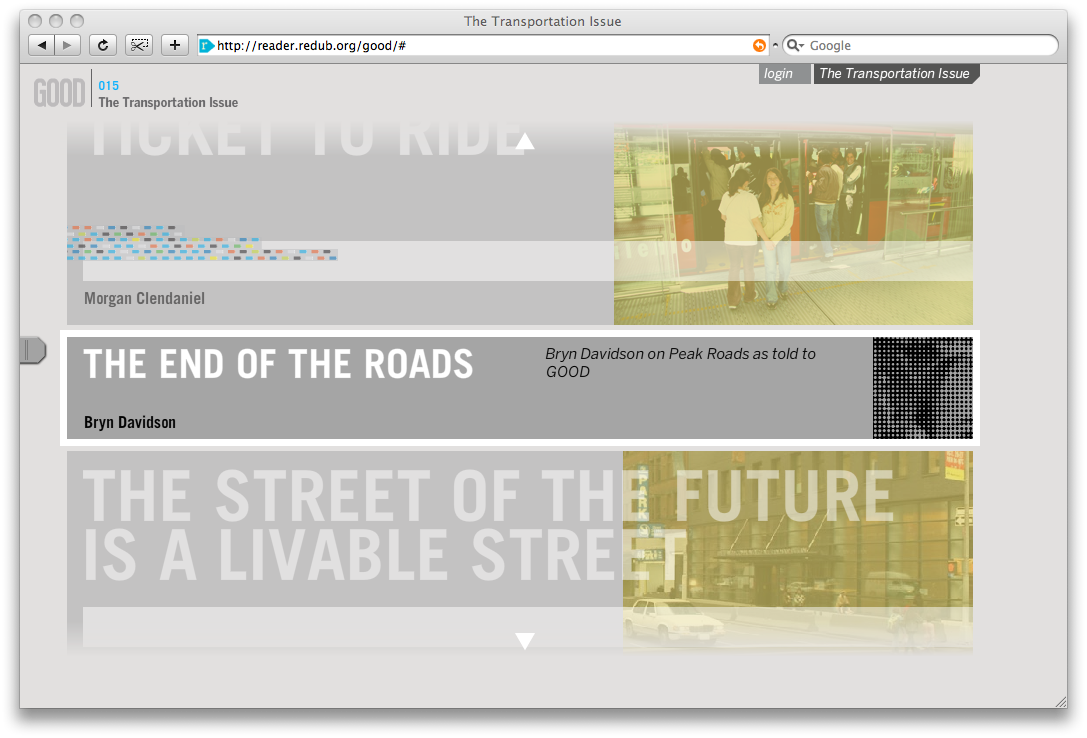
Task: Open the Ticket to Ride article title
Action: click(x=306, y=139)
